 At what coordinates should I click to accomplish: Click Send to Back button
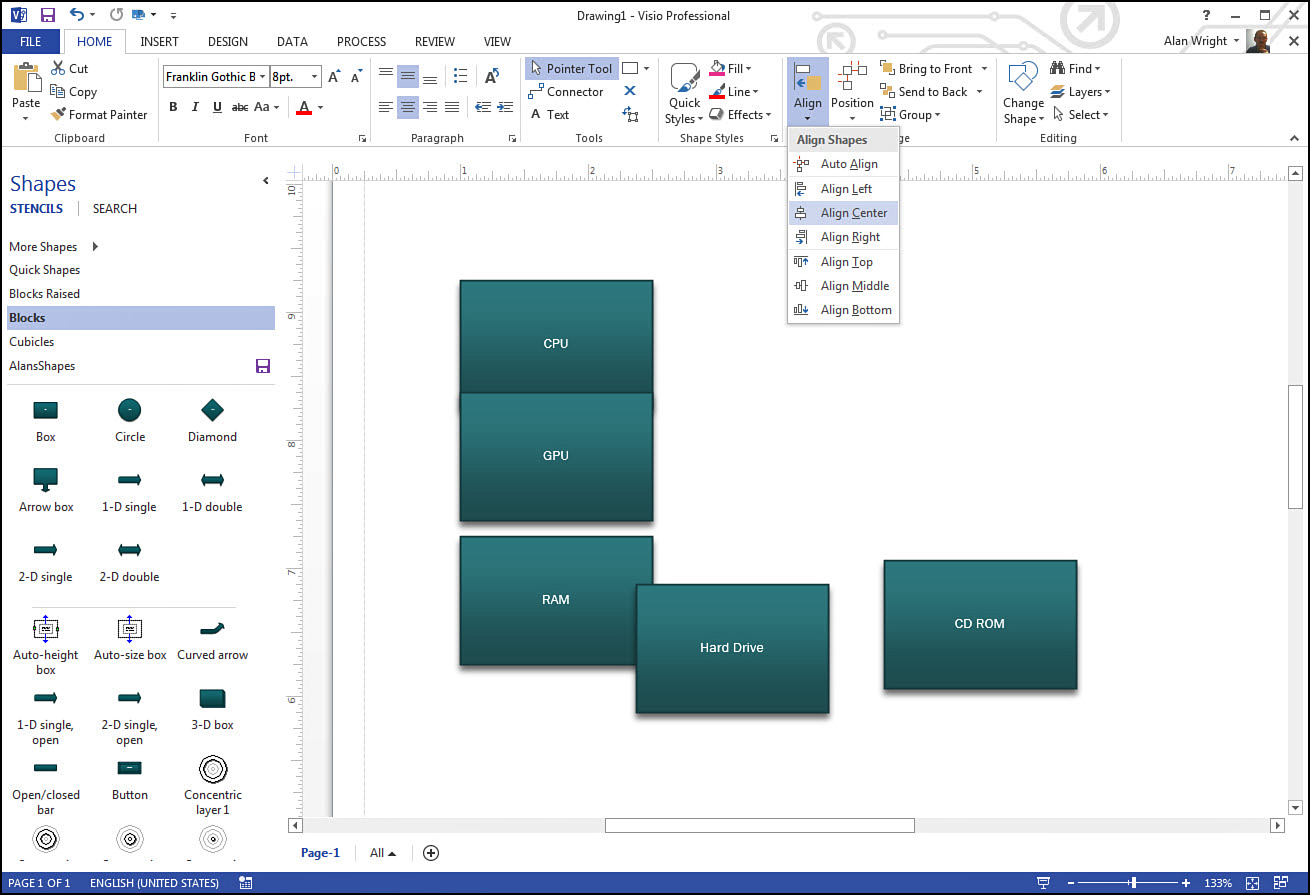coord(923,92)
